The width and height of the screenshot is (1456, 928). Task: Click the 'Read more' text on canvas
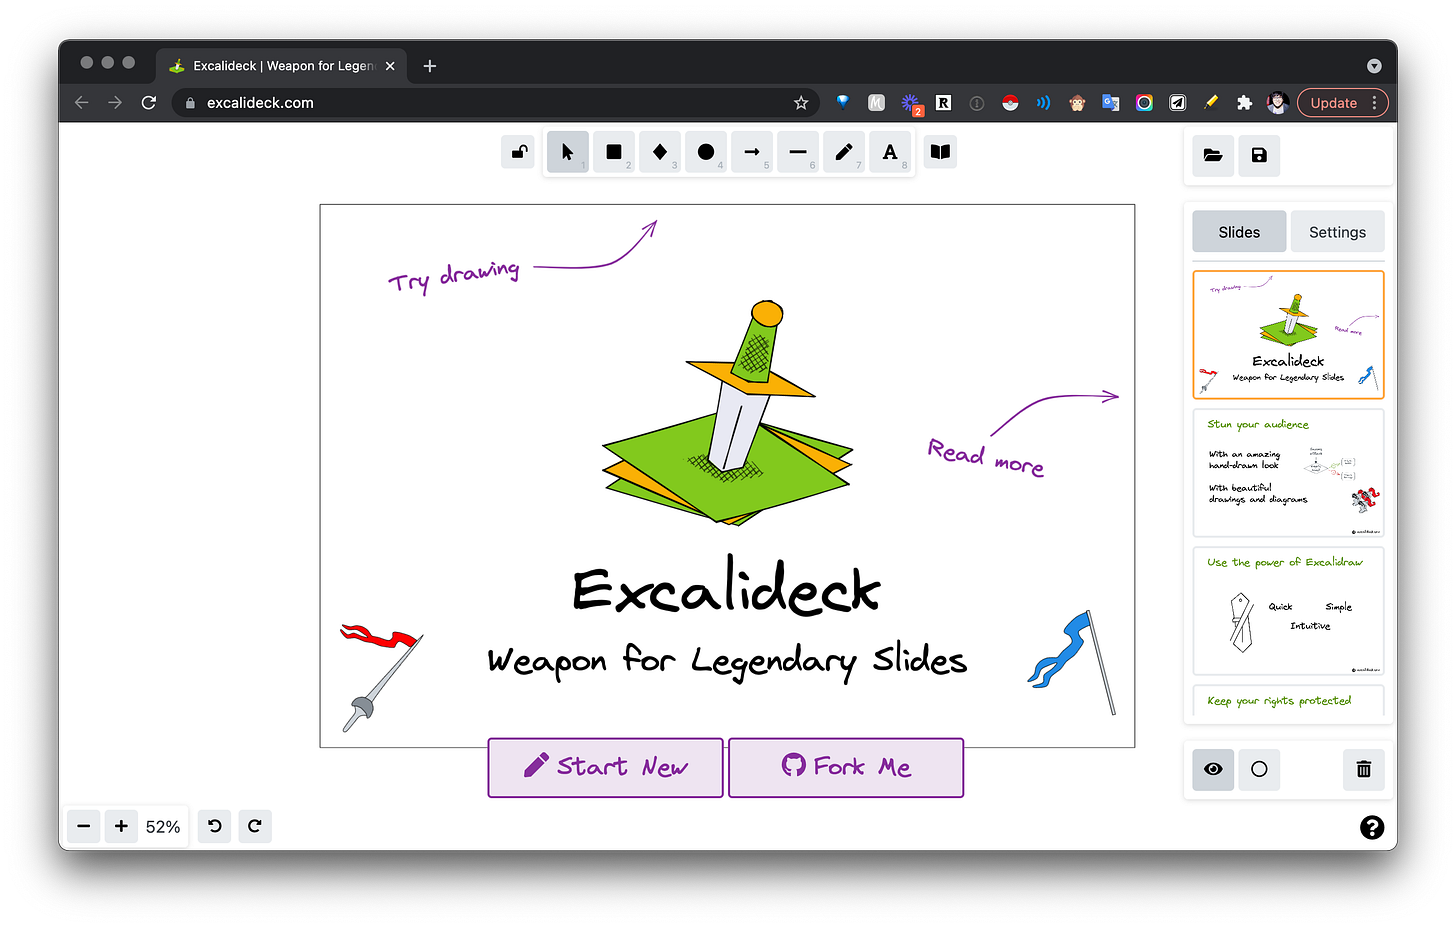[x=986, y=458]
